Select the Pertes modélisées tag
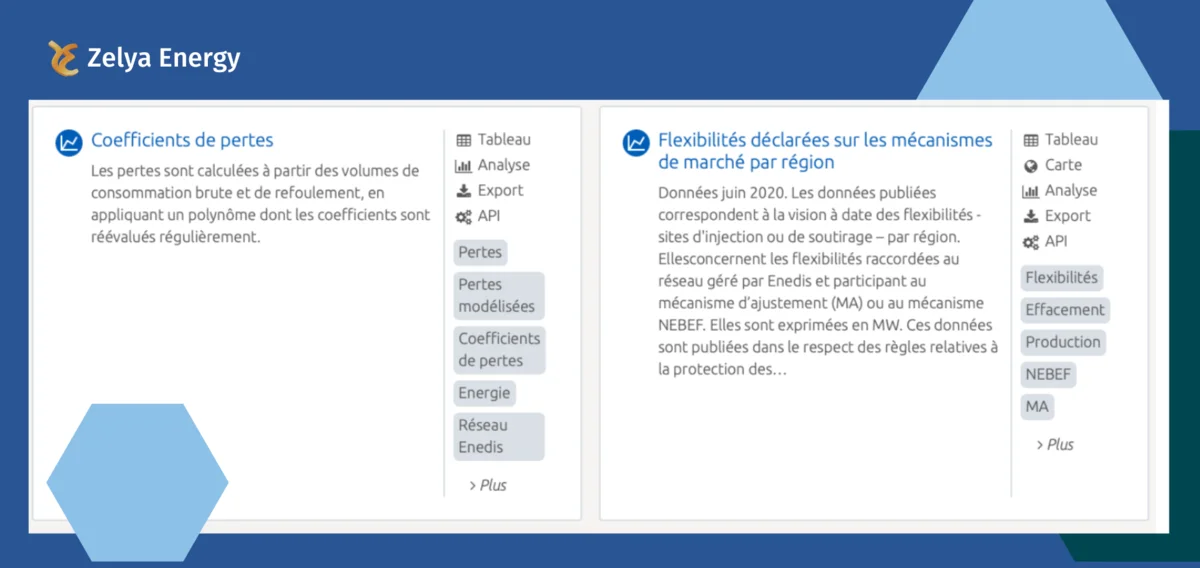The width and height of the screenshot is (1200, 568). click(497, 295)
